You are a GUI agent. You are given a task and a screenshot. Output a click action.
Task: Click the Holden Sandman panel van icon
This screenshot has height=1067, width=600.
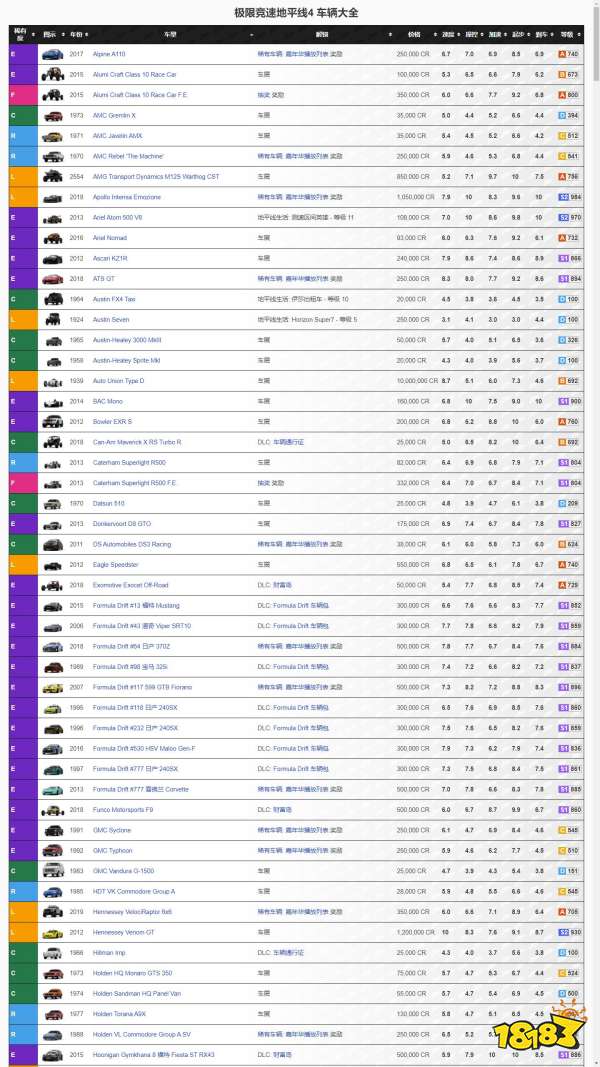(52, 994)
